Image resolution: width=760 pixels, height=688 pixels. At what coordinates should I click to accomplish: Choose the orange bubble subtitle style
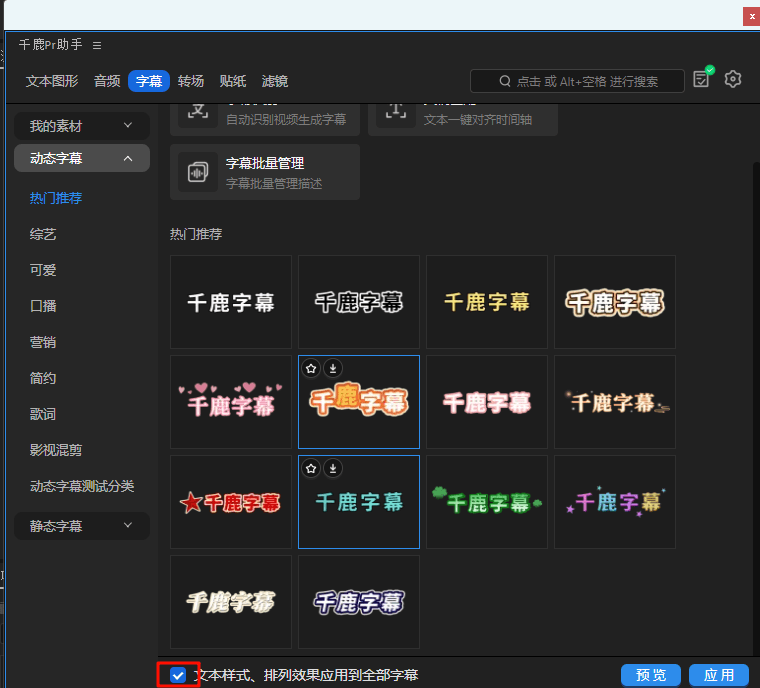click(x=359, y=402)
